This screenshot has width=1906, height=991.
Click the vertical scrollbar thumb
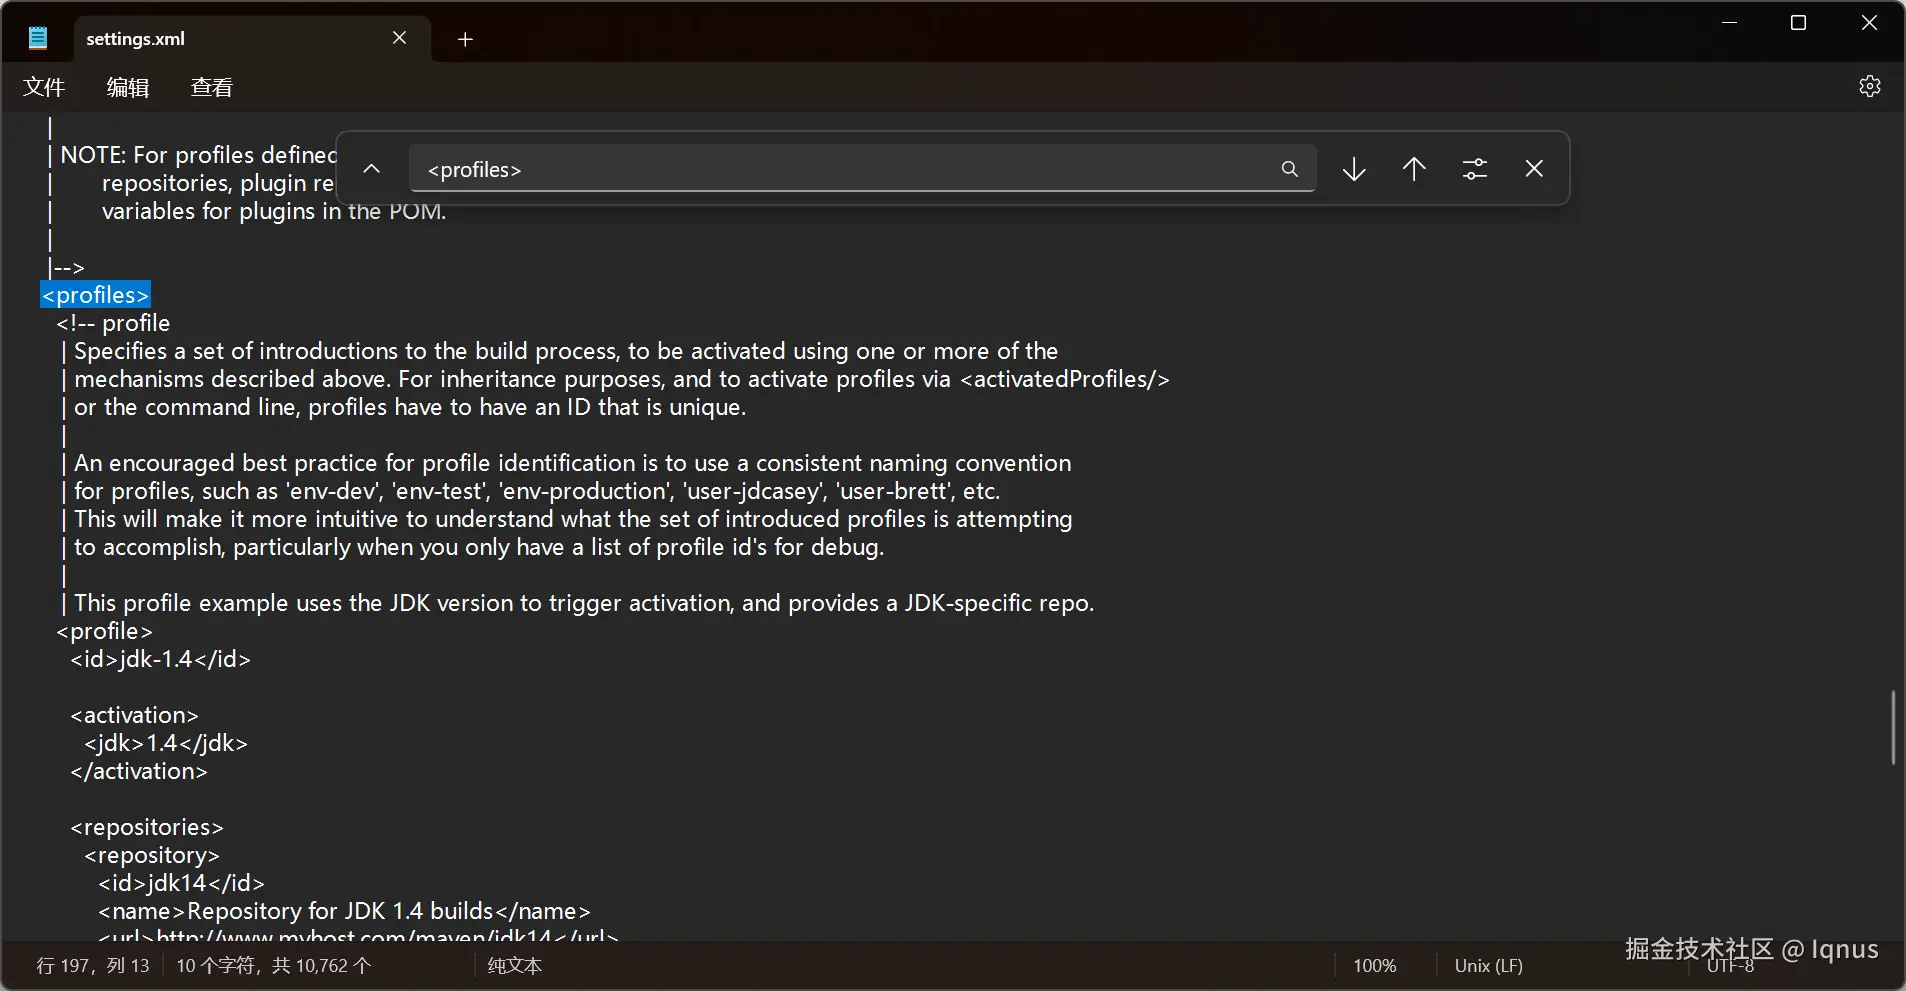point(1893,727)
